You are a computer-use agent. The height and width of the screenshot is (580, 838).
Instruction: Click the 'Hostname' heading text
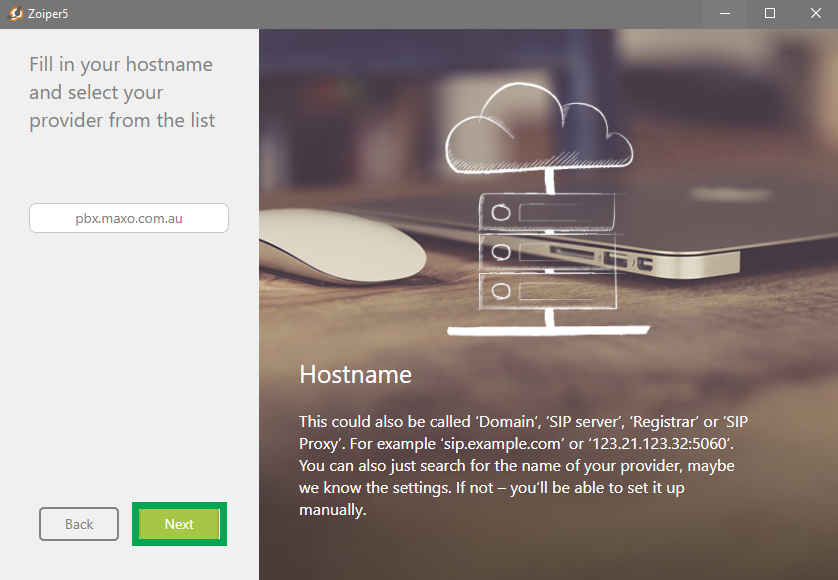click(x=355, y=374)
